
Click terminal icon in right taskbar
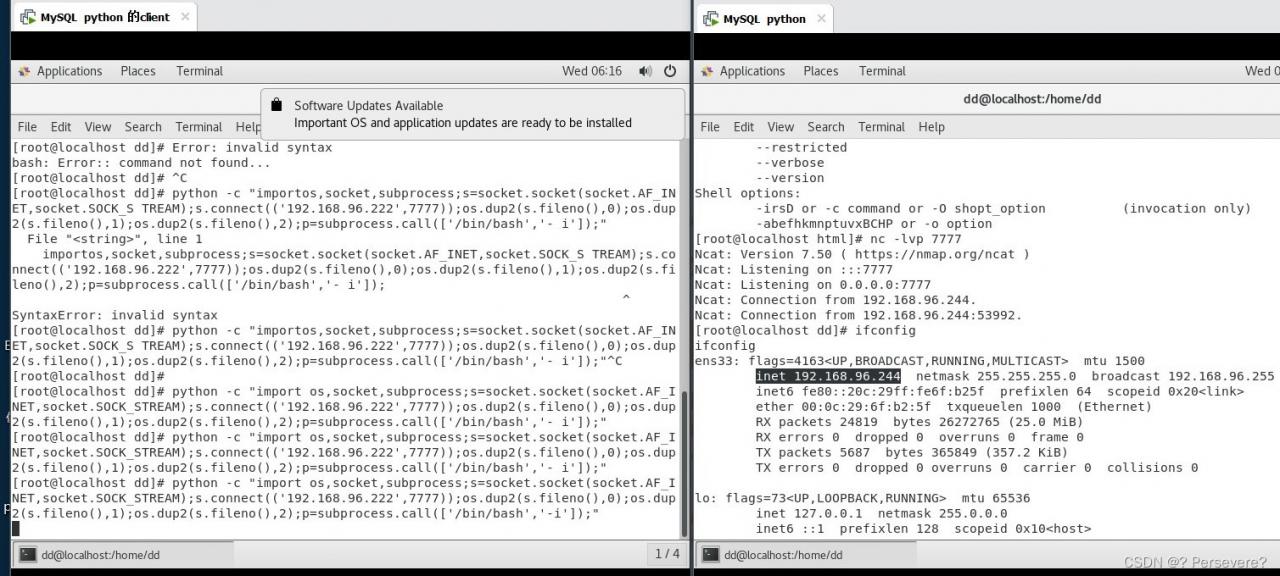[x=711, y=554]
